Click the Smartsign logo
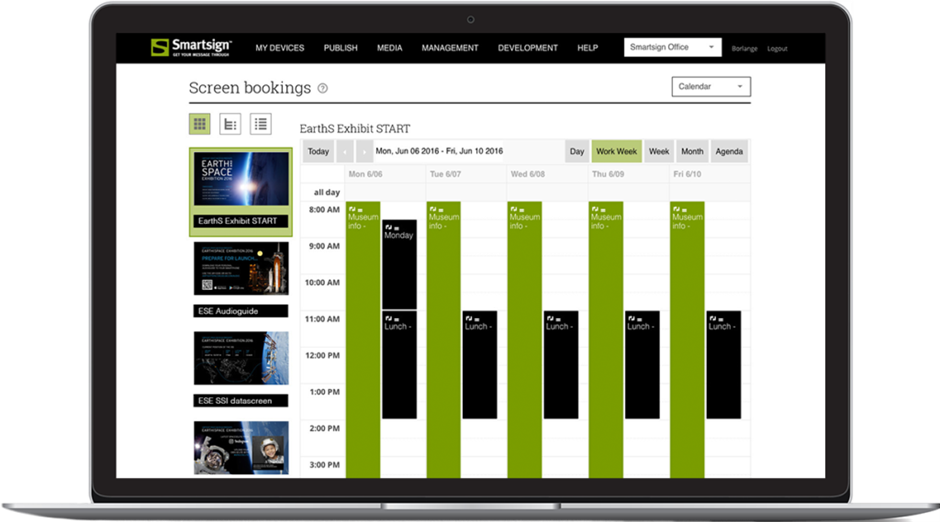 [189, 47]
